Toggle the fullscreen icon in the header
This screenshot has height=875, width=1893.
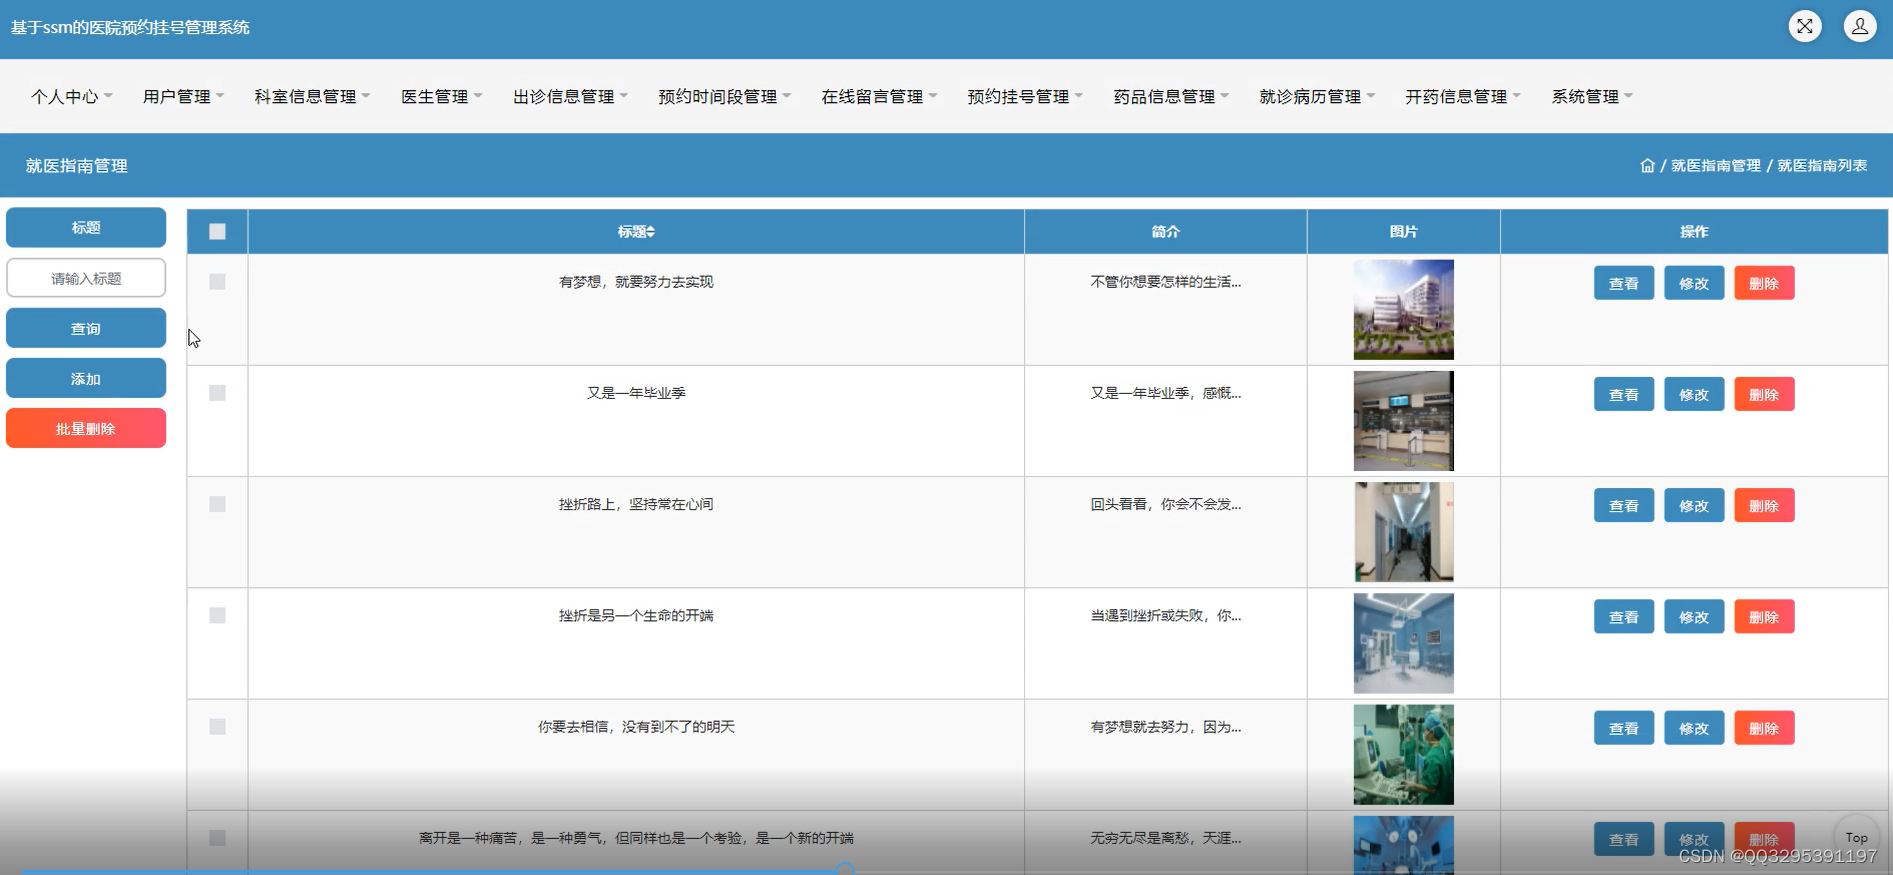1805,26
